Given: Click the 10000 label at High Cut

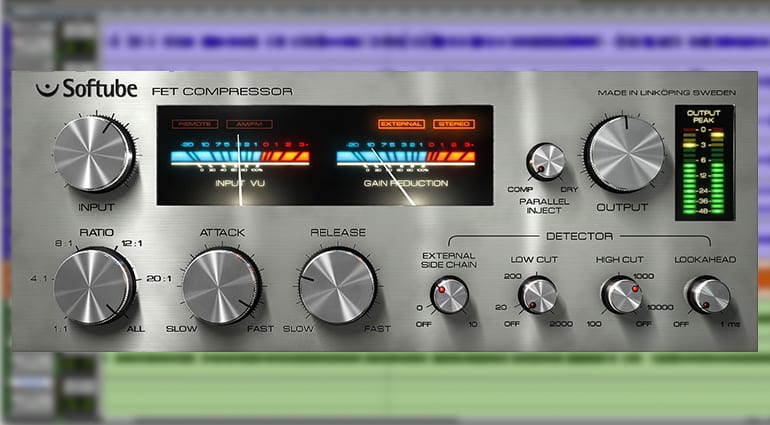Looking at the screenshot, I should point(660,308).
